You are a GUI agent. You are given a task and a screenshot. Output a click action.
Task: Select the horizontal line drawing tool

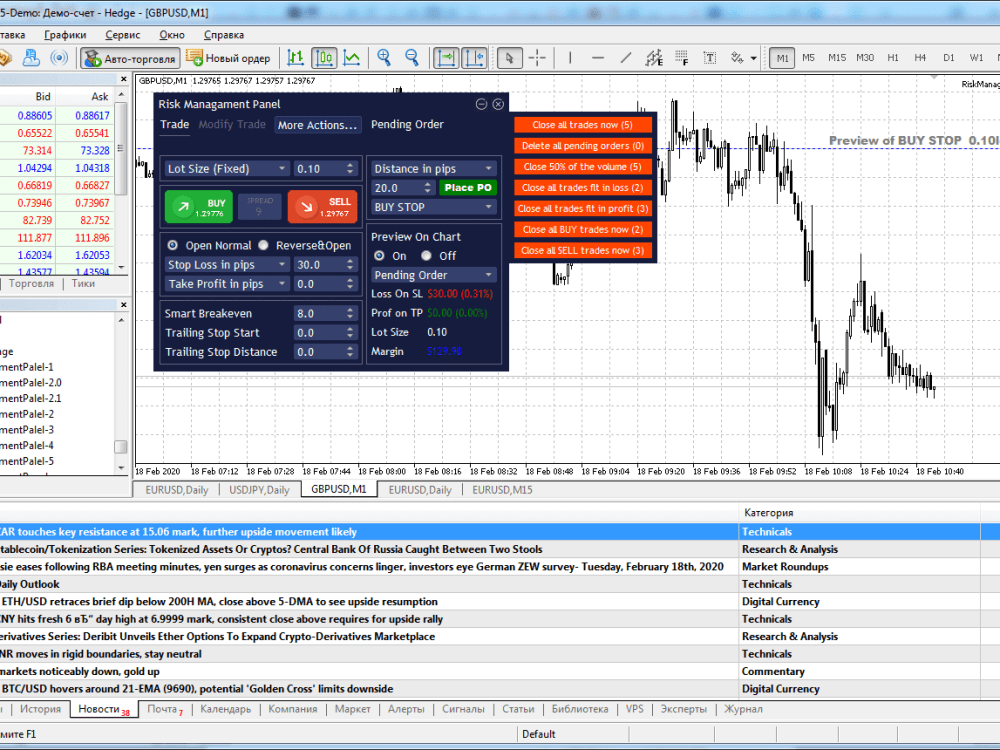click(598, 58)
